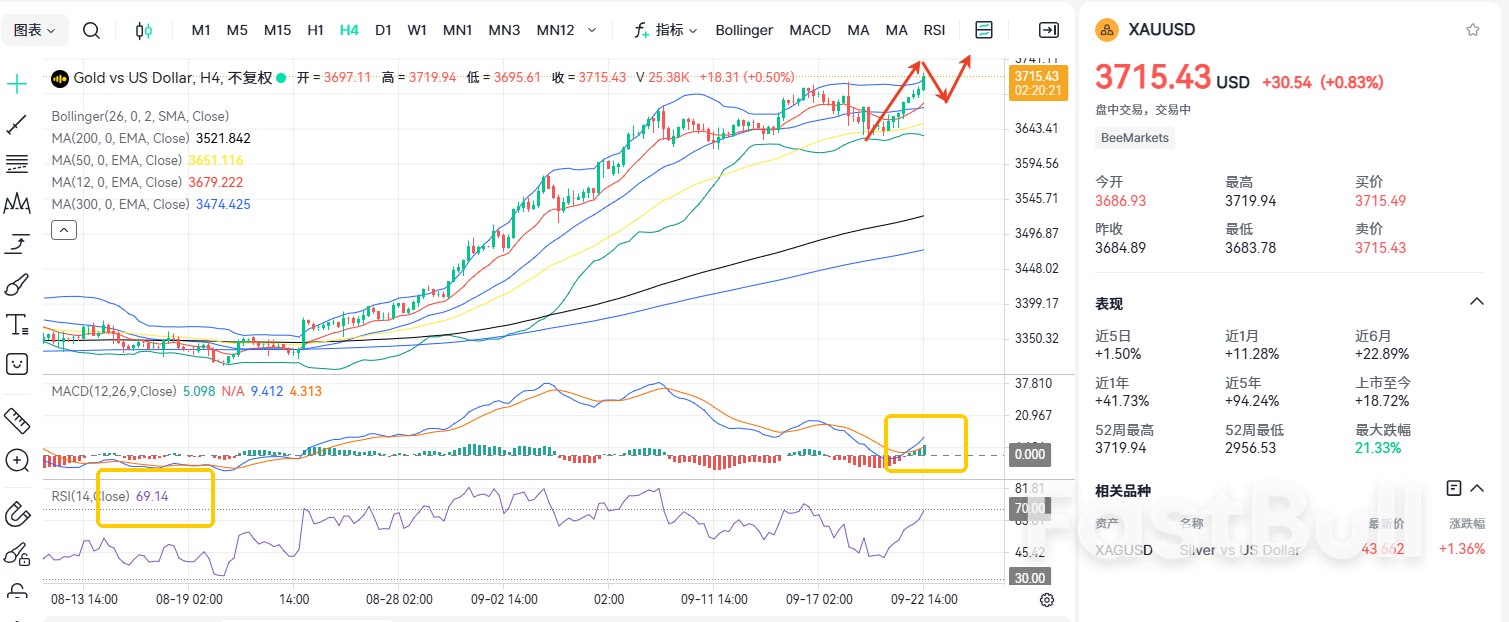Select the D1 timeframe
This screenshot has height=622, width=1509.
coord(383,30)
